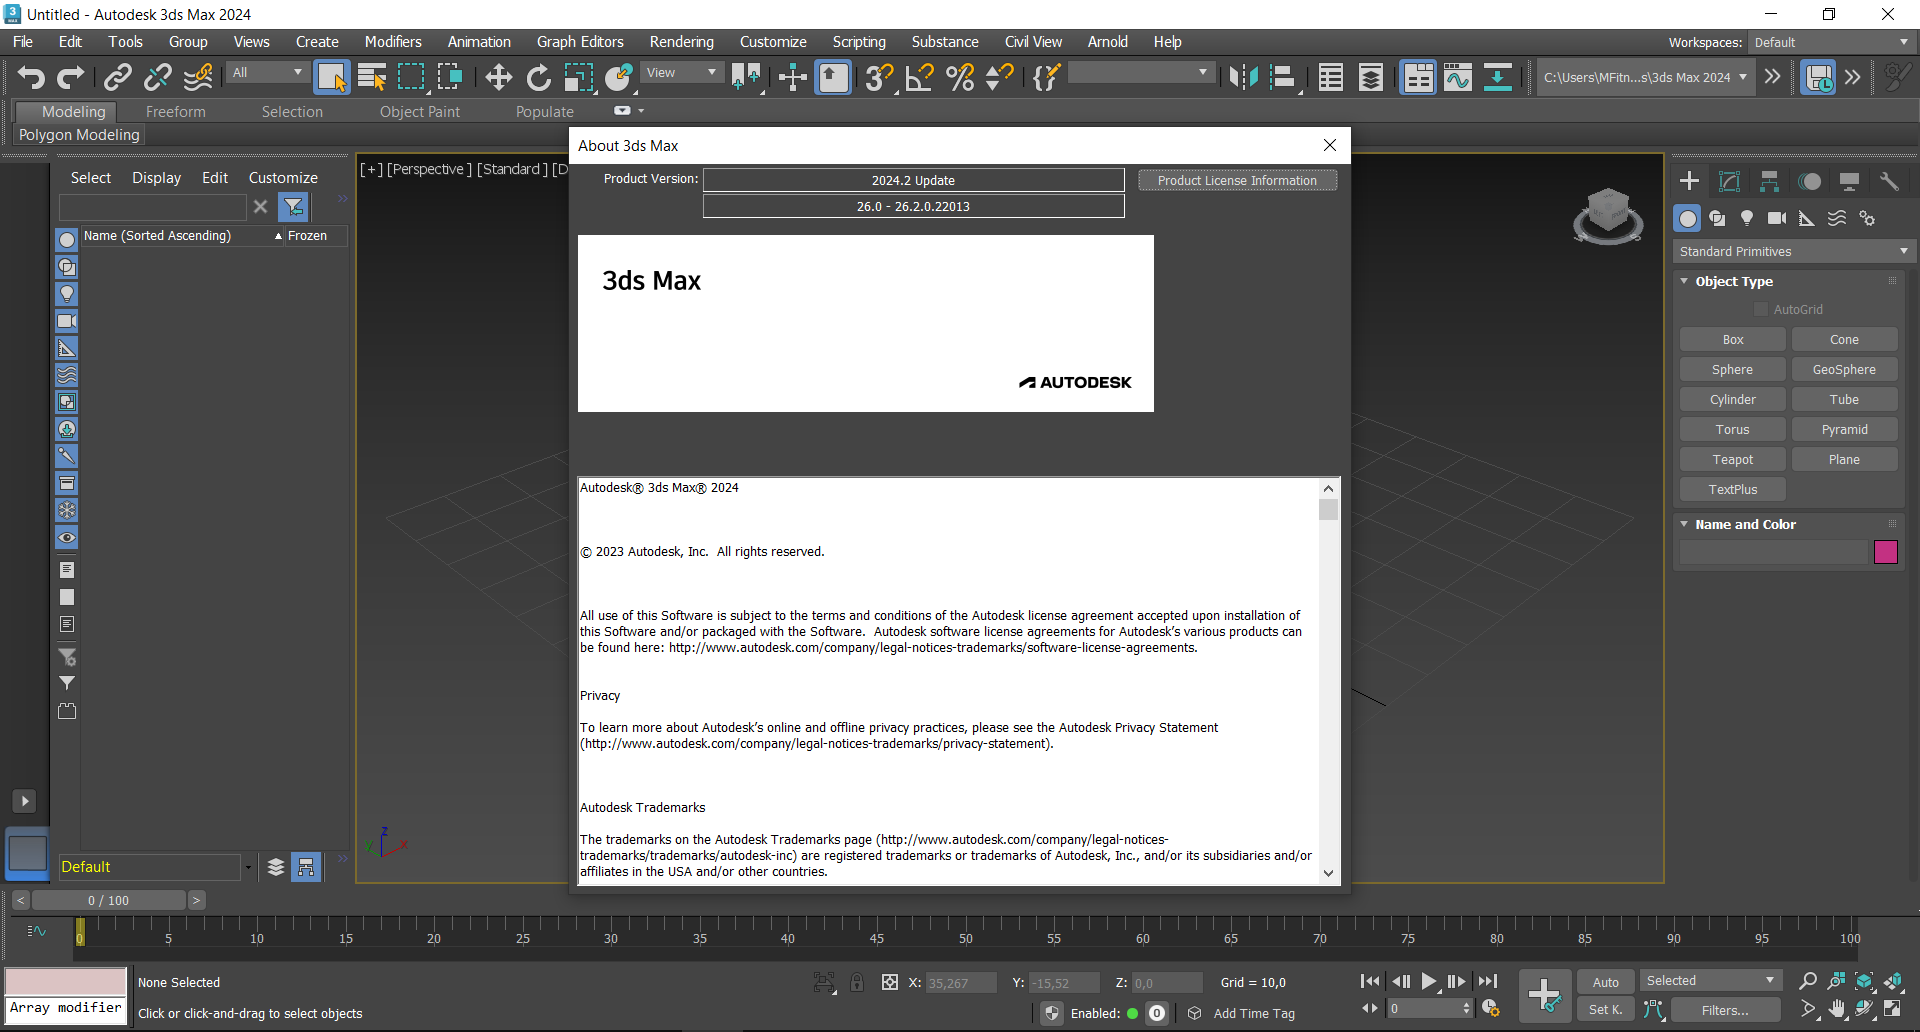Enable the AutoGrid checkbox
The image size is (1920, 1032).
[1761, 310]
